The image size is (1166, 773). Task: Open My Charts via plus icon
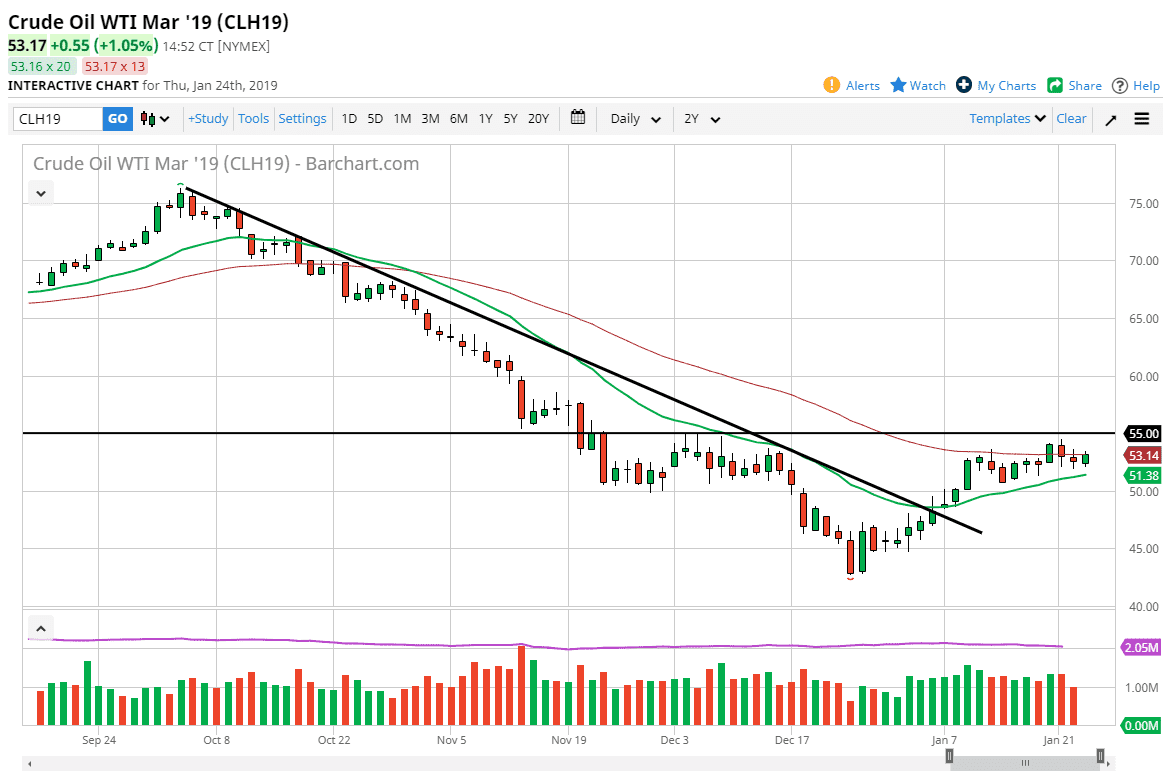964,85
